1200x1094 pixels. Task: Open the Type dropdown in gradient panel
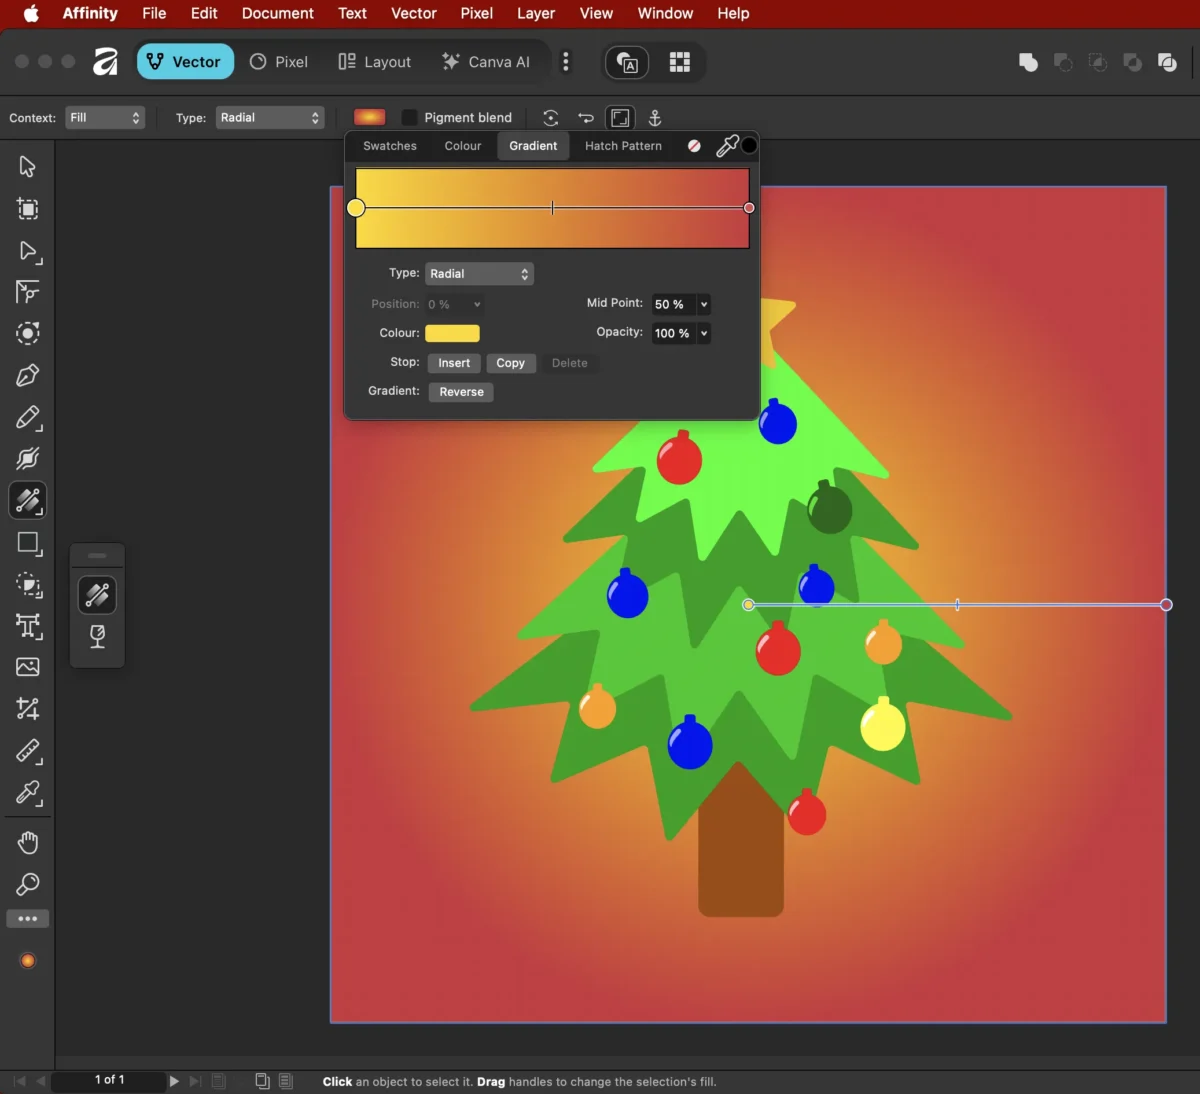tap(479, 274)
